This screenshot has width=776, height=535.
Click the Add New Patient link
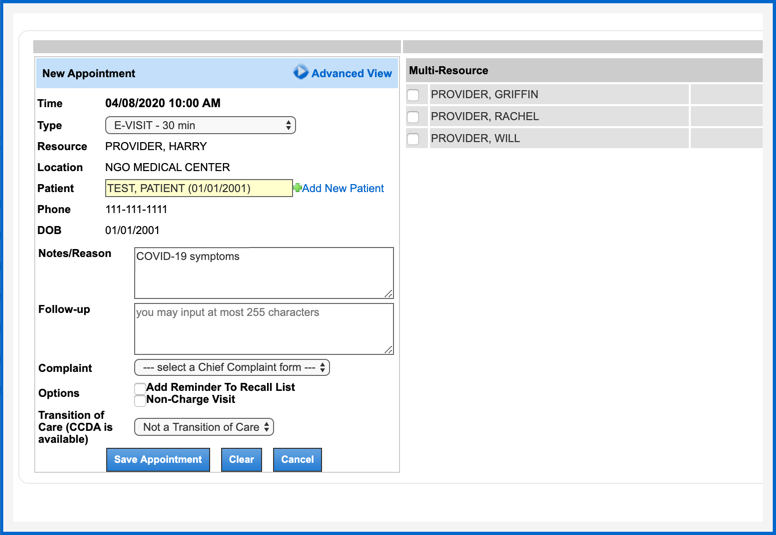click(x=343, y=188)
